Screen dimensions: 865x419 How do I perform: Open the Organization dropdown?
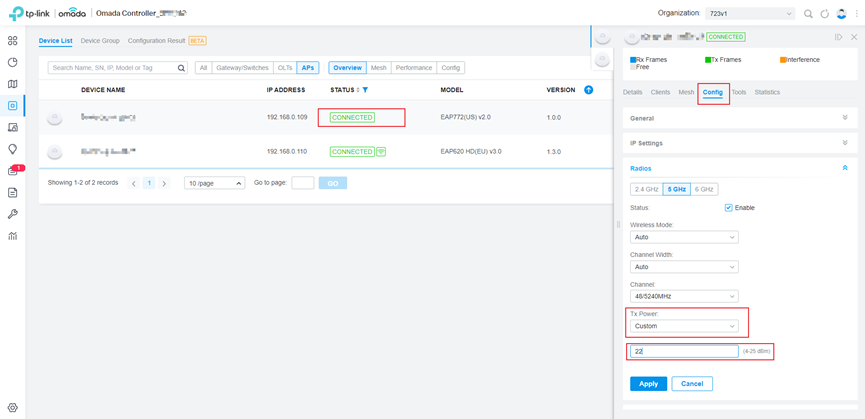point(750,14)
